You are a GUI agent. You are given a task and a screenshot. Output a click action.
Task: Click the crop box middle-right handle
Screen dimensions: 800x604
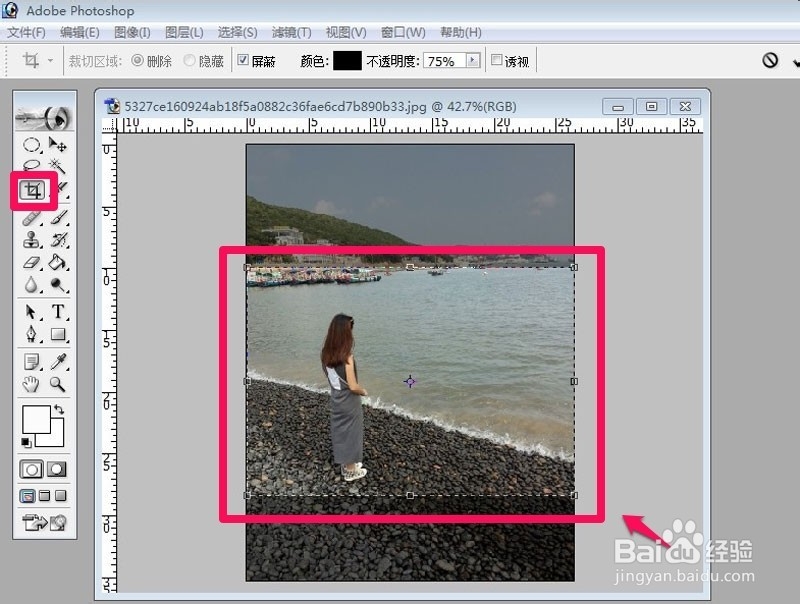pos(574,381)
